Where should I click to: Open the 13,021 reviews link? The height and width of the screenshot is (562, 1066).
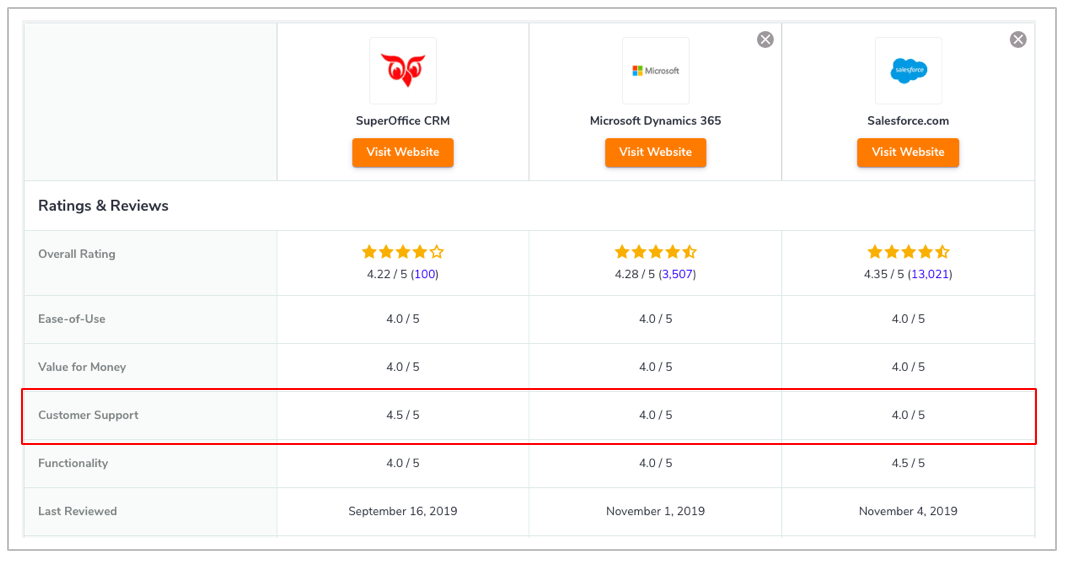coord(930,274)
